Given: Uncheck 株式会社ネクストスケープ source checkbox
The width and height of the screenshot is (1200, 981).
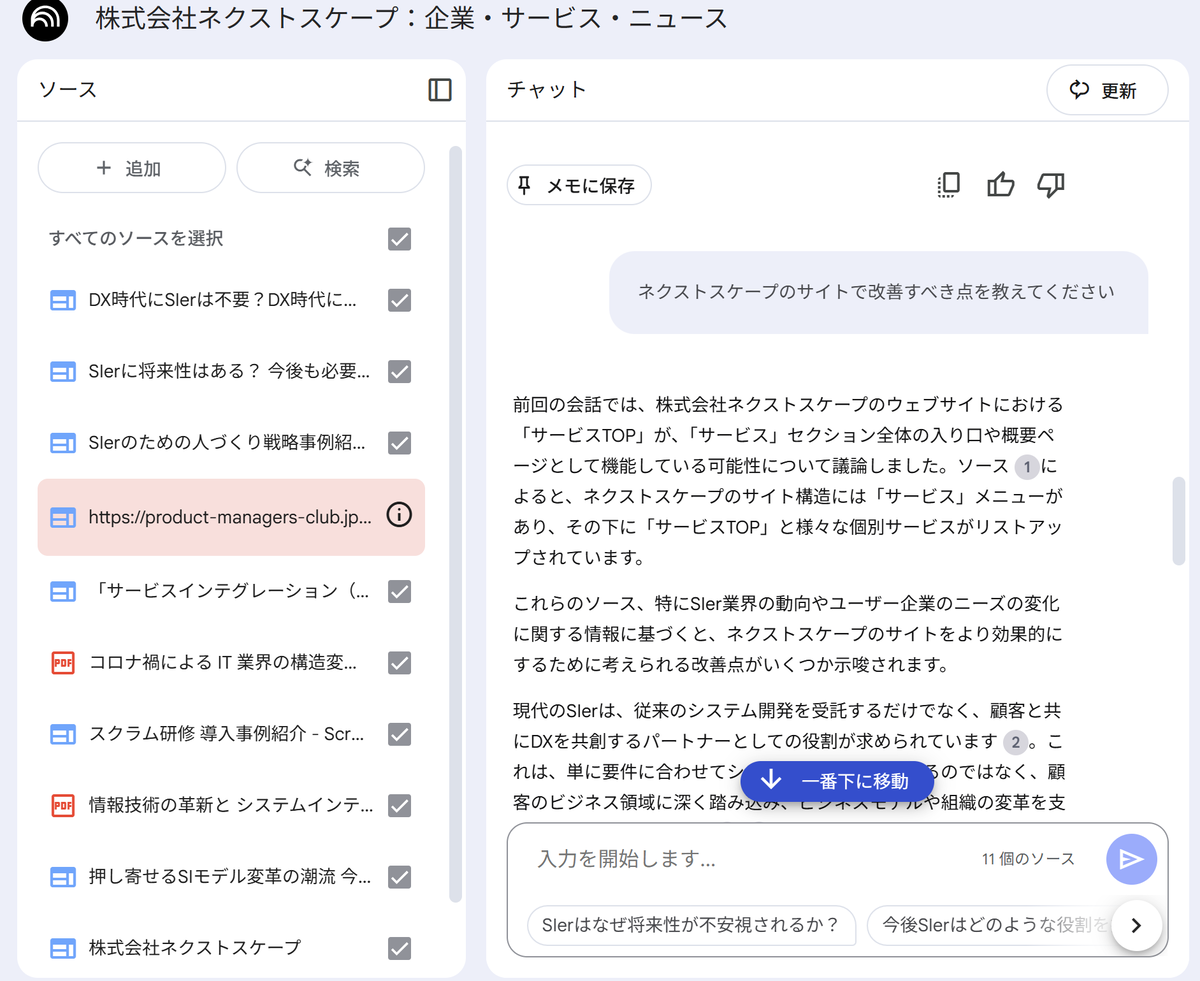Looking at the screenshot, I should tap(400, 948).
